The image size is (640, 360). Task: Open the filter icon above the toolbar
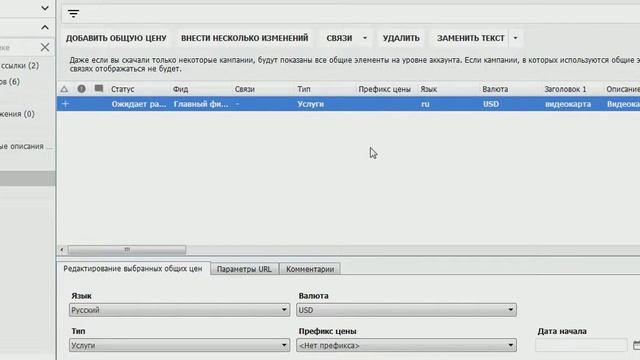point(73,14)
